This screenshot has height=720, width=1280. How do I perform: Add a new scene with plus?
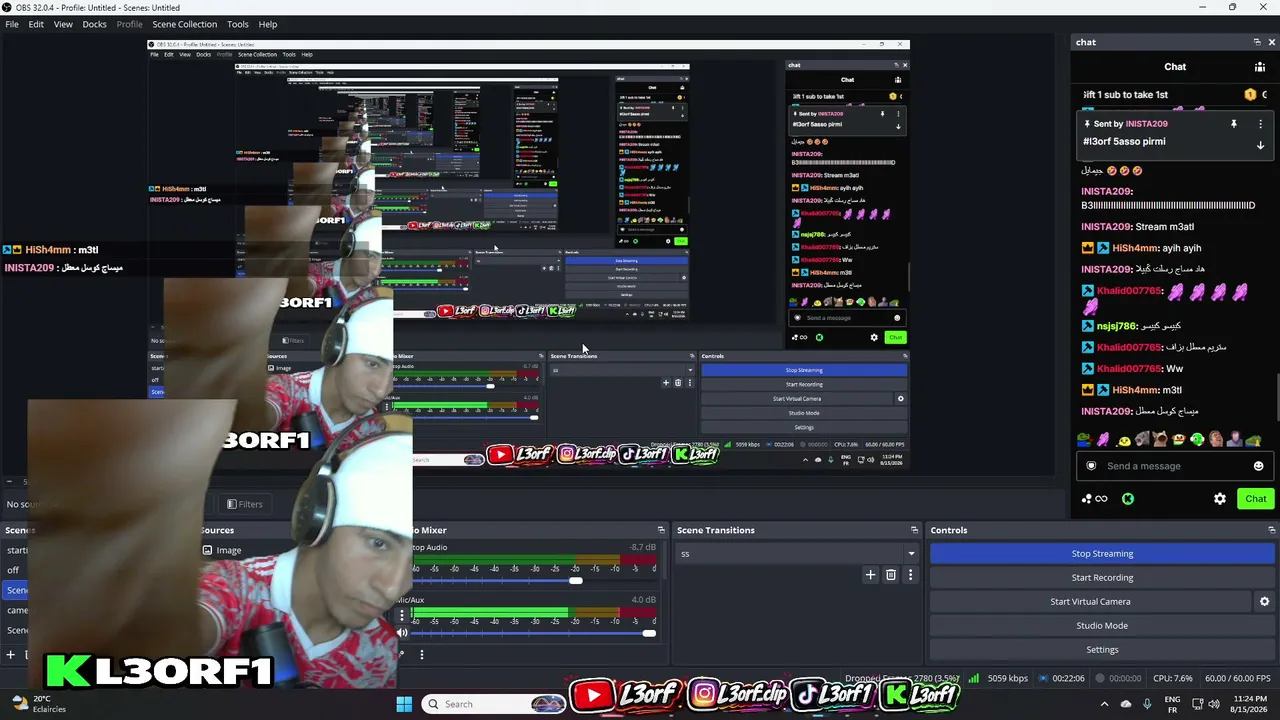(x=11, y=655)
